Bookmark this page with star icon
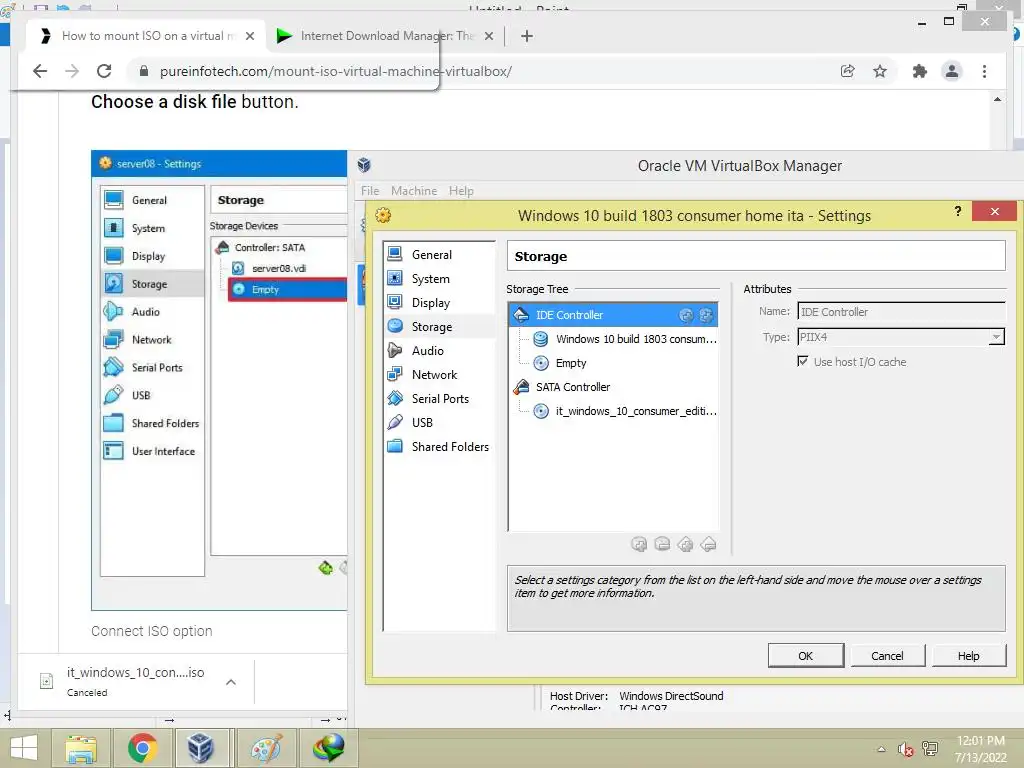Screen dimensions: 1024x768 [x=880, y=71]
